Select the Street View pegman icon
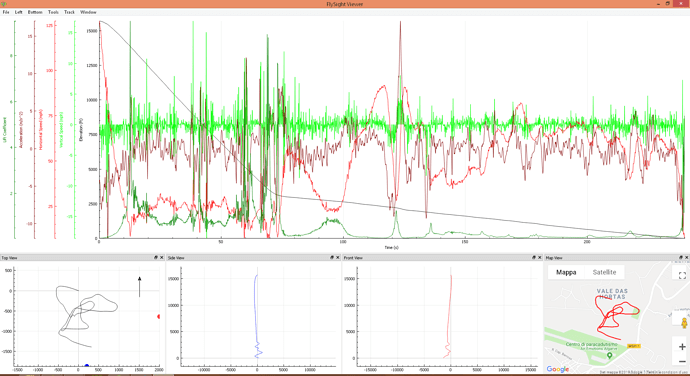Screen dimensions: 690x376 (x=684, y=323)
